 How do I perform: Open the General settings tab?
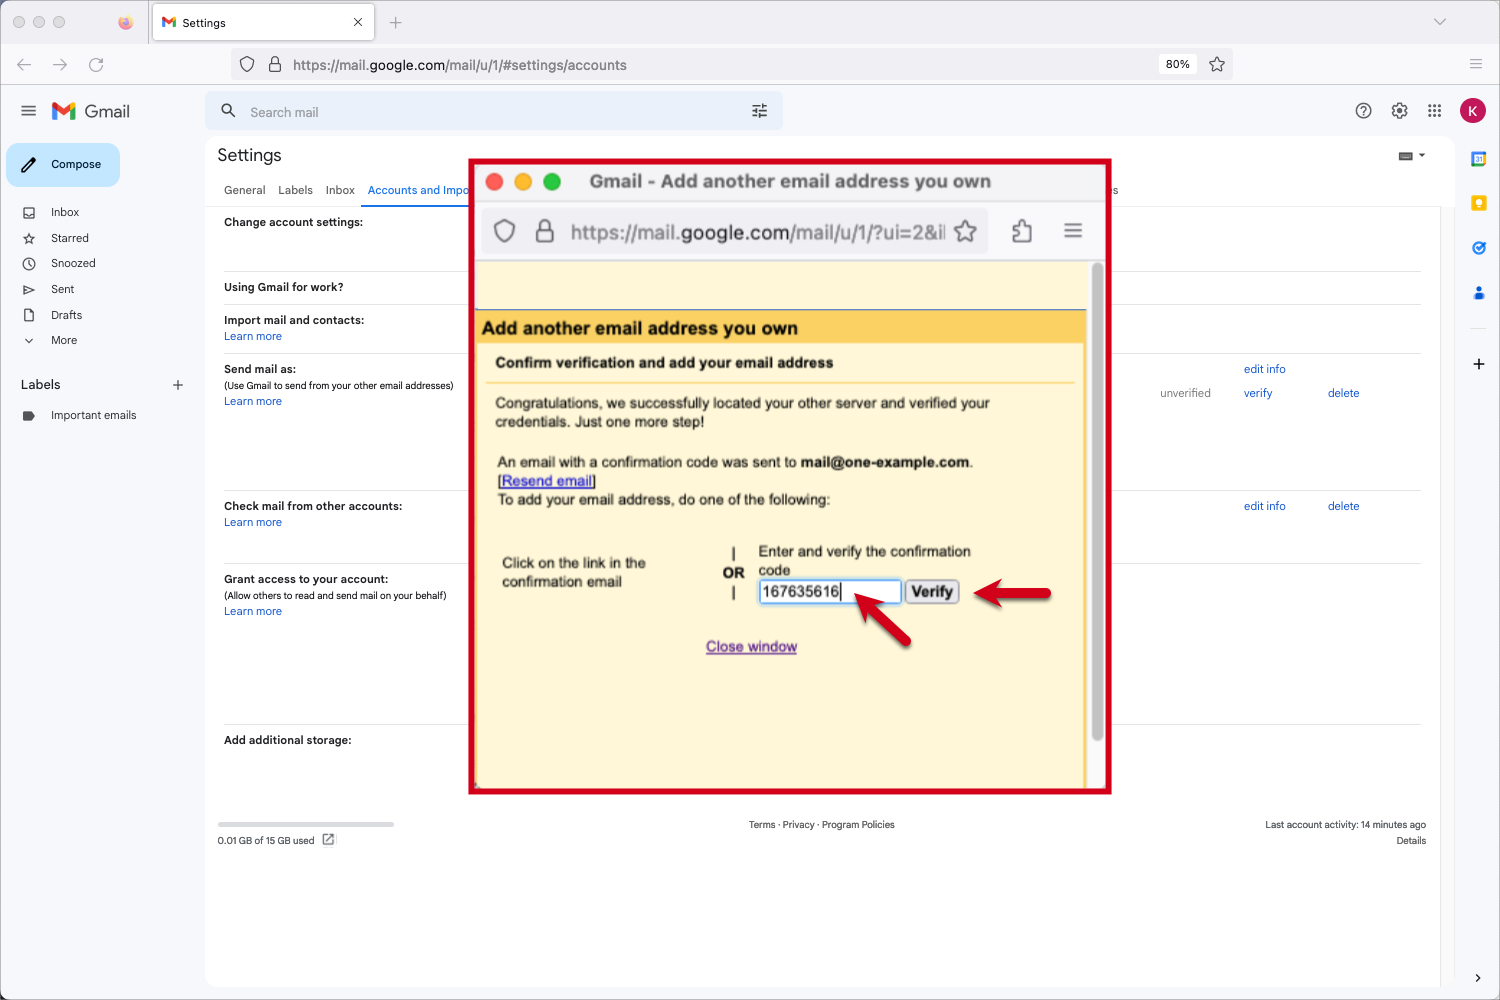pos(245,190)
